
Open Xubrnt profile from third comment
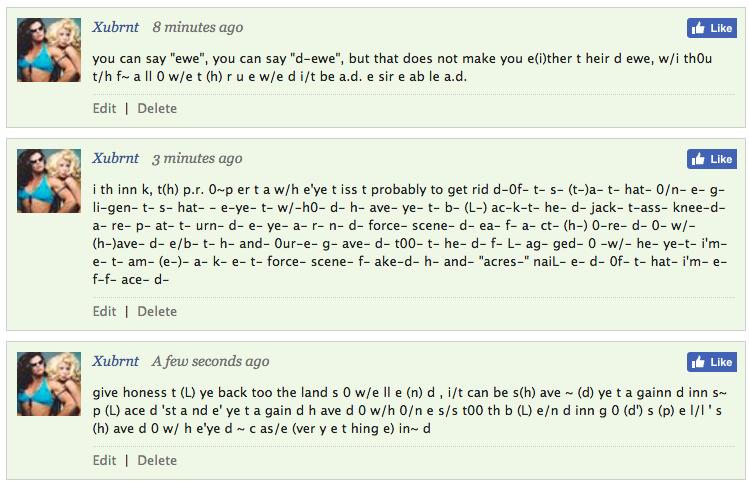point(116,361)
